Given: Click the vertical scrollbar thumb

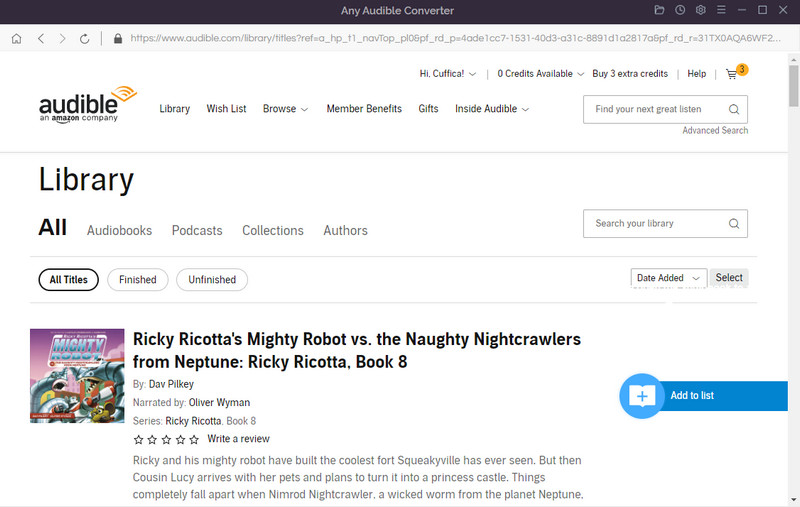Looking at the screenshot, I should (793, 86).
